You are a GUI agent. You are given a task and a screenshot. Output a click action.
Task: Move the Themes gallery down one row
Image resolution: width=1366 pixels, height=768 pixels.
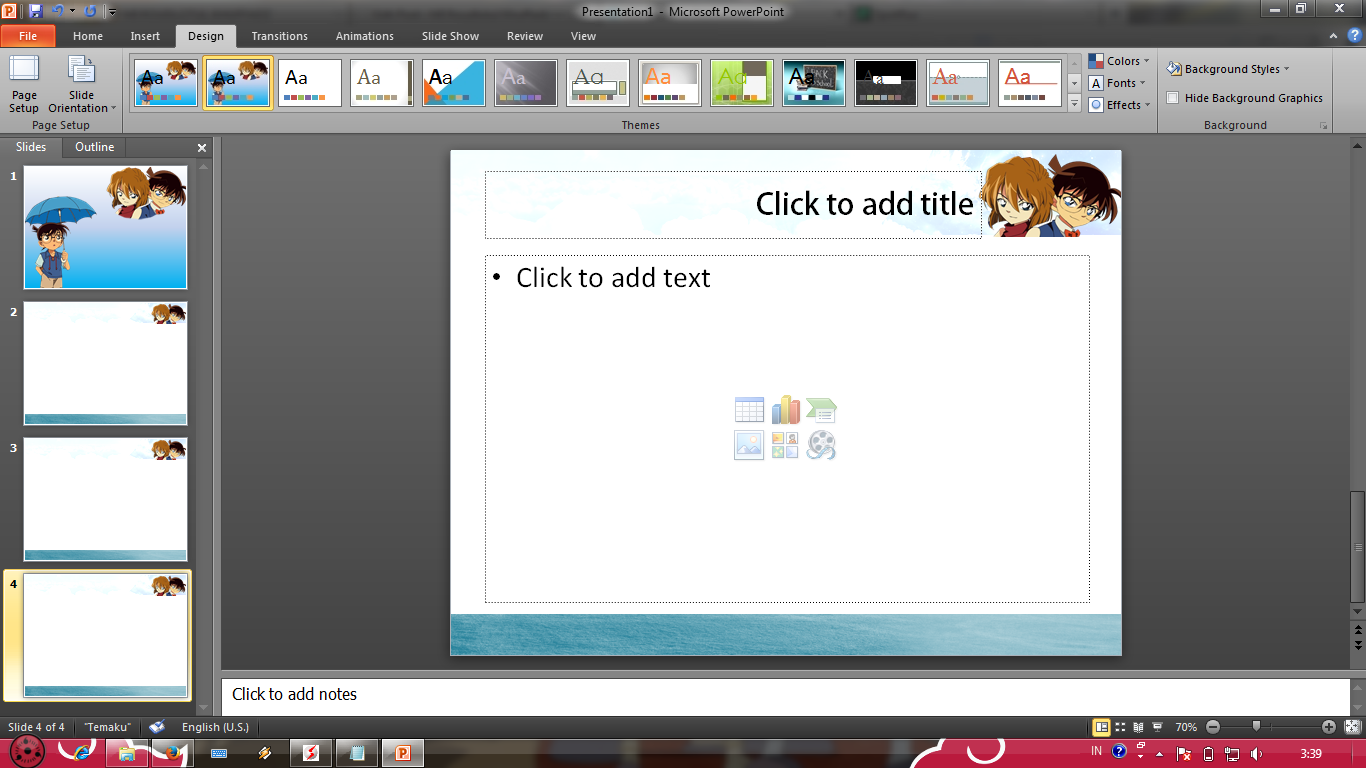pos(1075,83)
